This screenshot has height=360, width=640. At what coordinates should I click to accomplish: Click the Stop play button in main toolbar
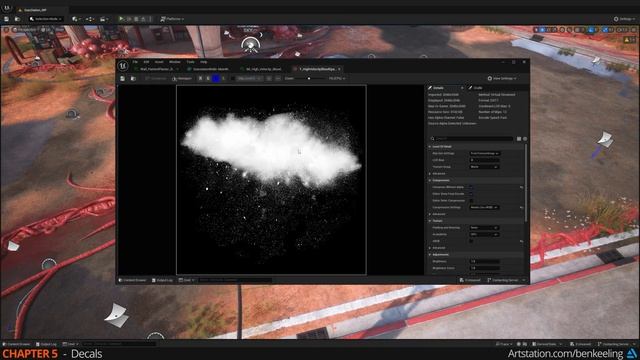[x=136, y=19]
